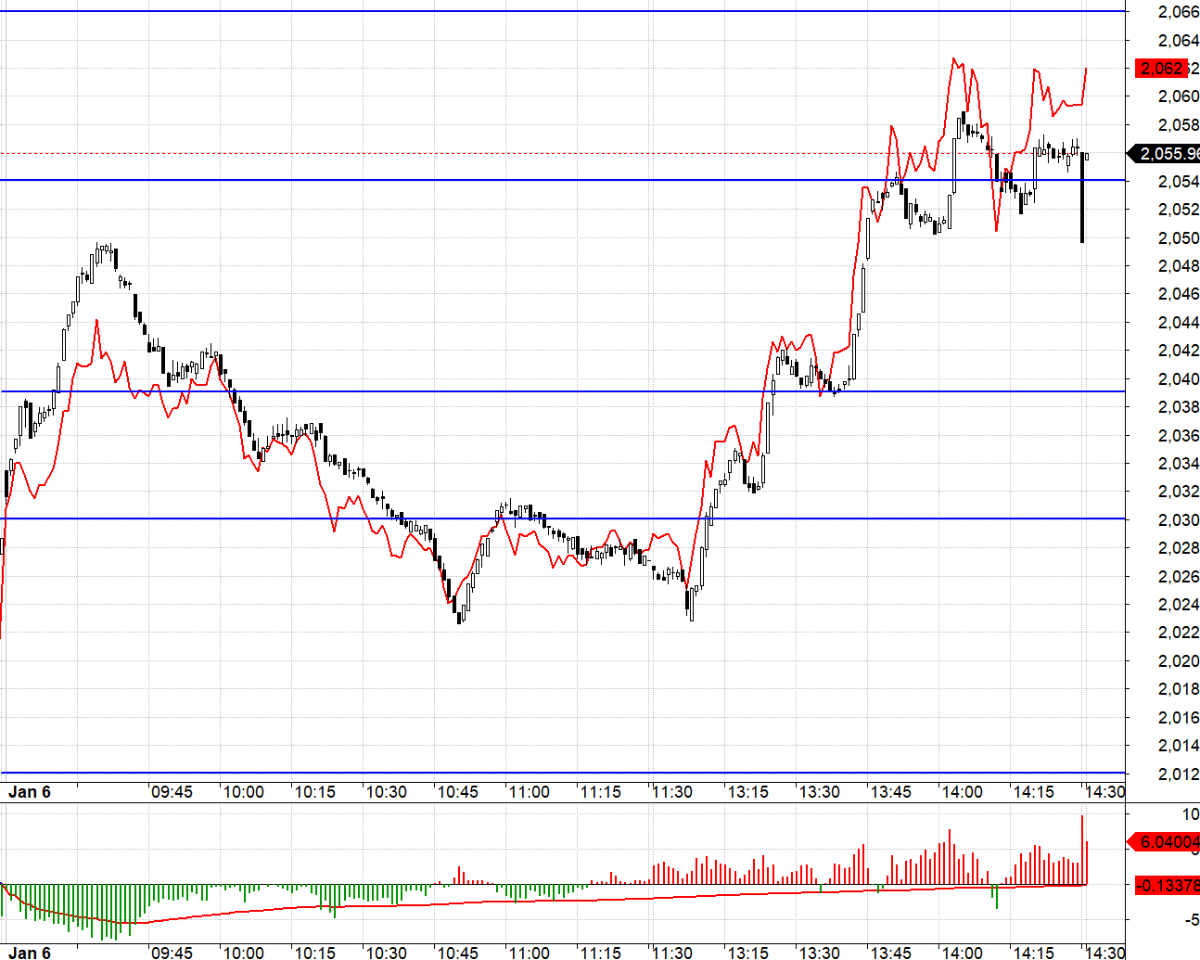1200x960 pixels.
Task: Click the 11:30 label on indicator panel time axis
Action: point(671,951)
